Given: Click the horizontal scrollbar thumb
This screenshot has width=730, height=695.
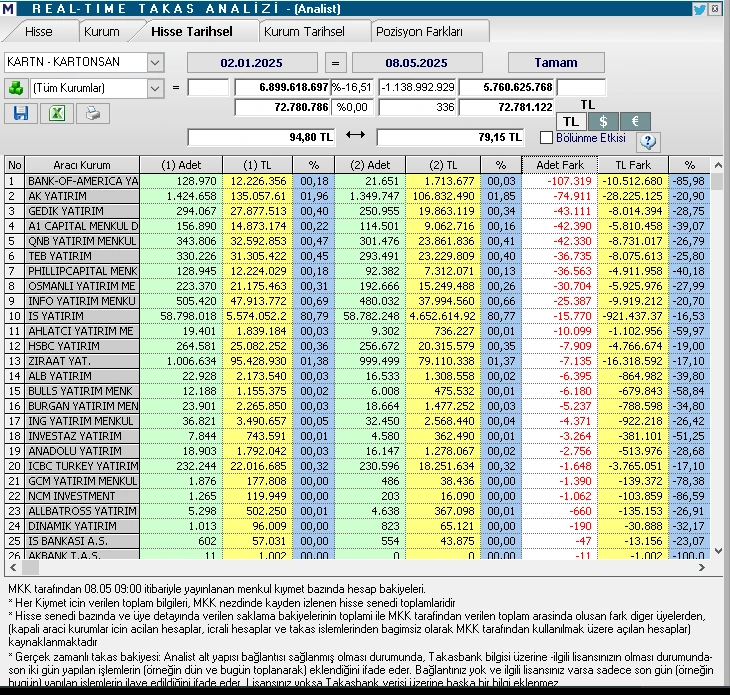Looking at the screenshot, I should point(30,567).
